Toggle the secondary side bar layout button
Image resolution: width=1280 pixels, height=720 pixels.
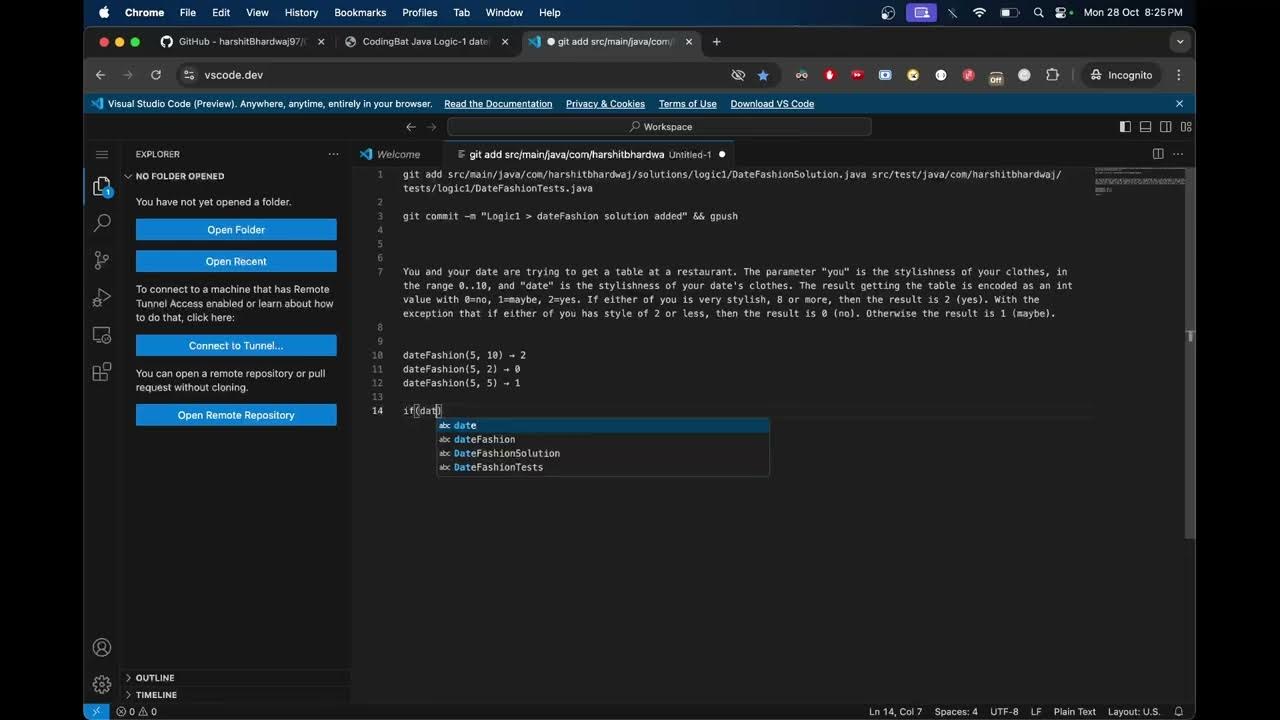pyautogui.click(x=1166, y=127)
